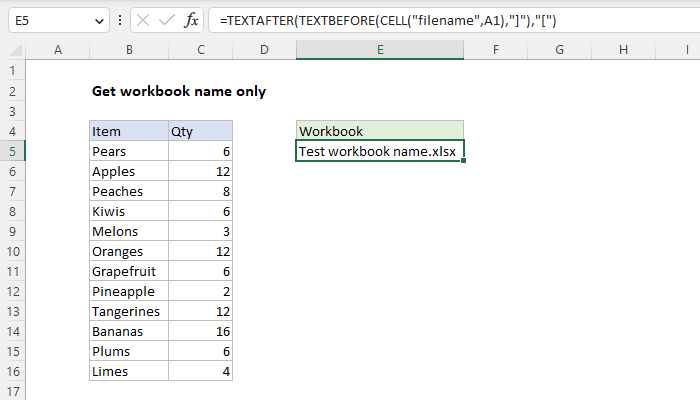This screenshot has width=700, height=400.
Task: Click the fill handle of cell E5
Action: click(x=463, y=160)
